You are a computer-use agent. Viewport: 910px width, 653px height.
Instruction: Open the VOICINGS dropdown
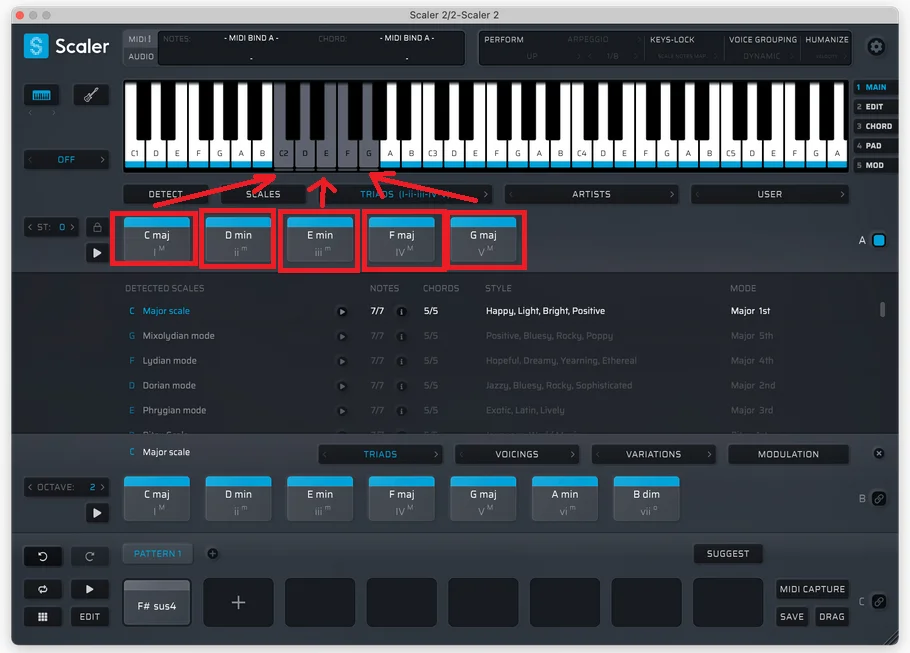[517, 454]
